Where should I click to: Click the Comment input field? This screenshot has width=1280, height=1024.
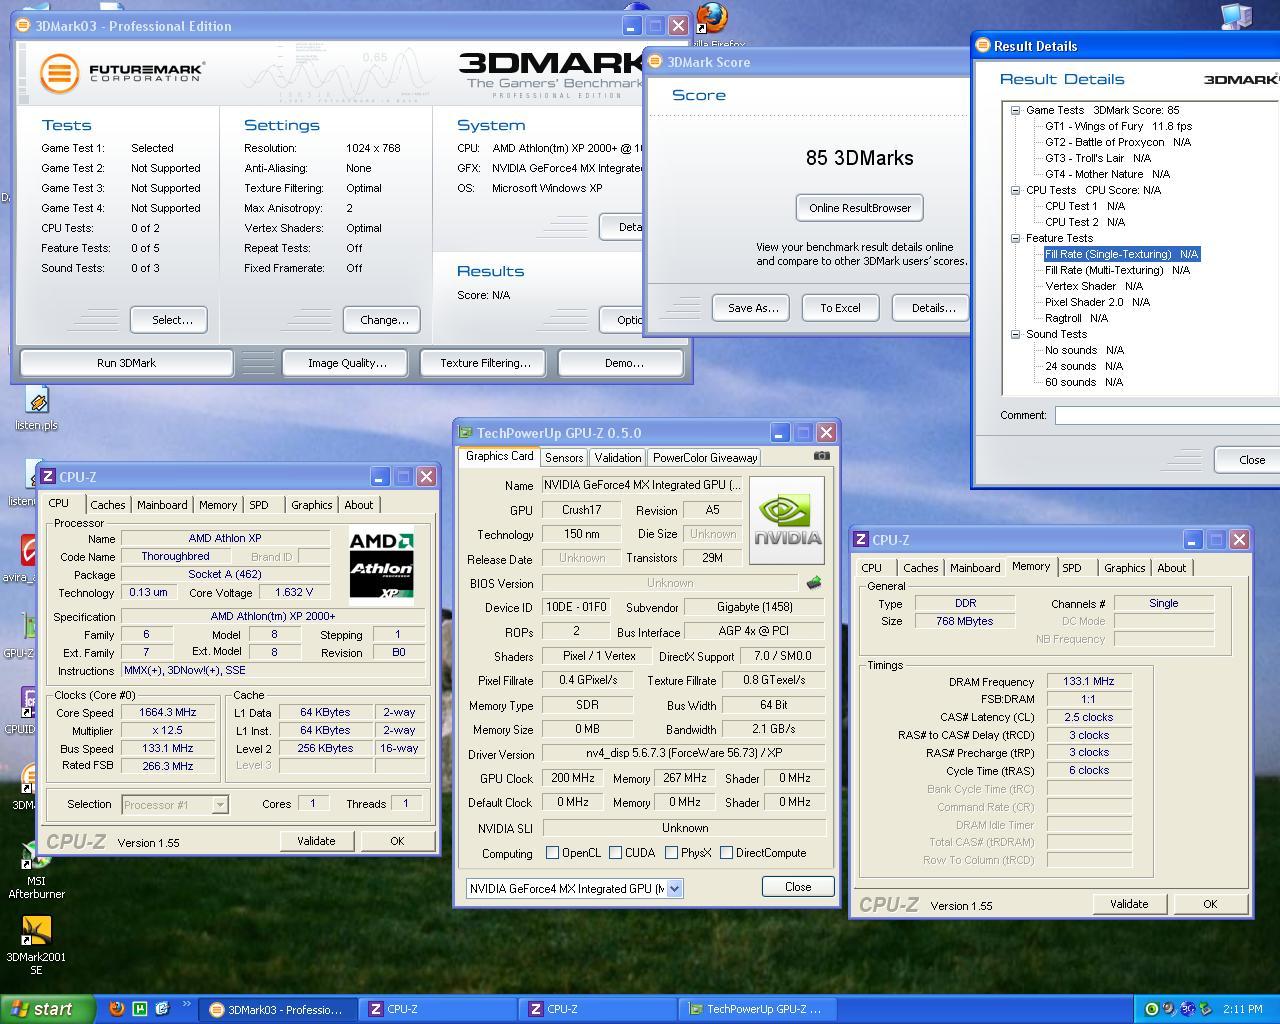pyautogui.click(x=1167, y=415)
